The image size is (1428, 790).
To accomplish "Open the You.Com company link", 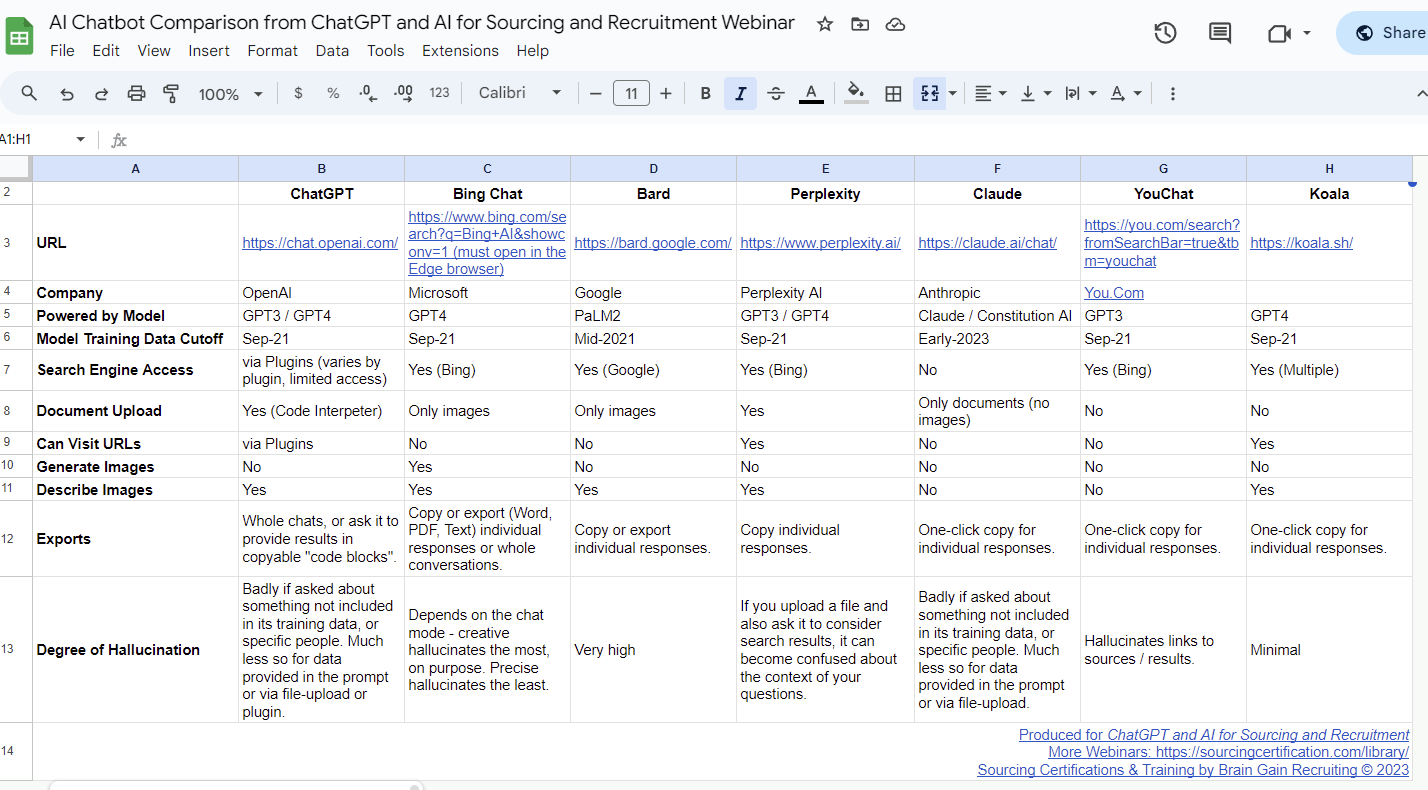I will click(x=1114, y=293).
